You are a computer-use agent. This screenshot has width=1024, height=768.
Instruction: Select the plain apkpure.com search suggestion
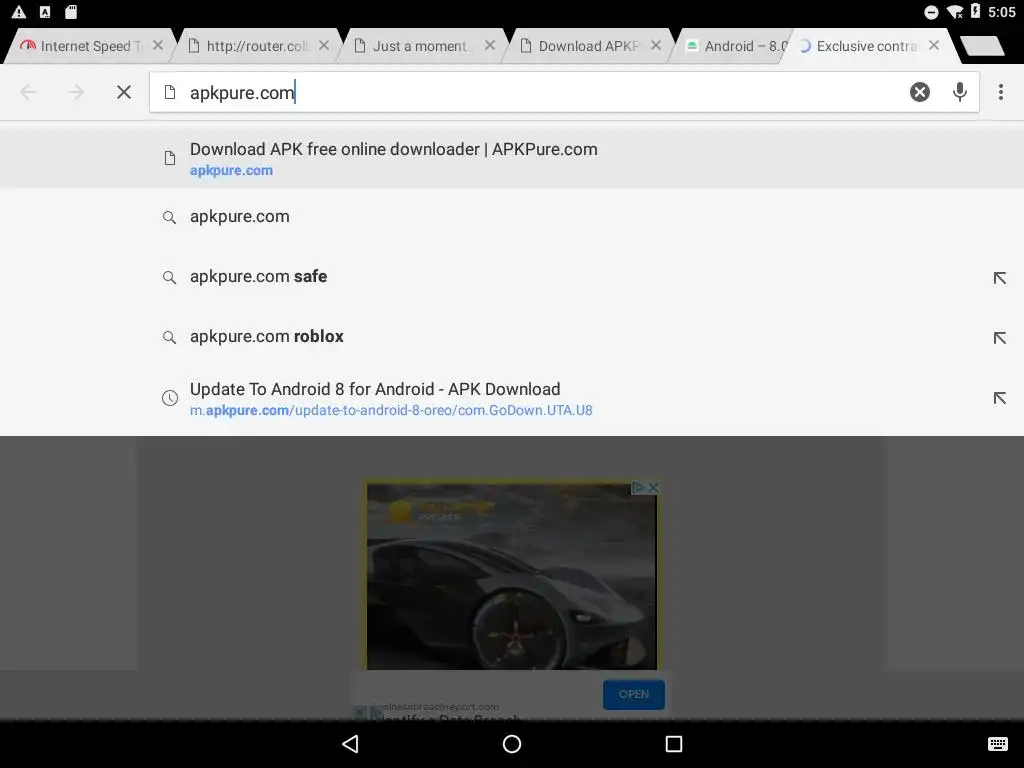click(x=512, y=217)
